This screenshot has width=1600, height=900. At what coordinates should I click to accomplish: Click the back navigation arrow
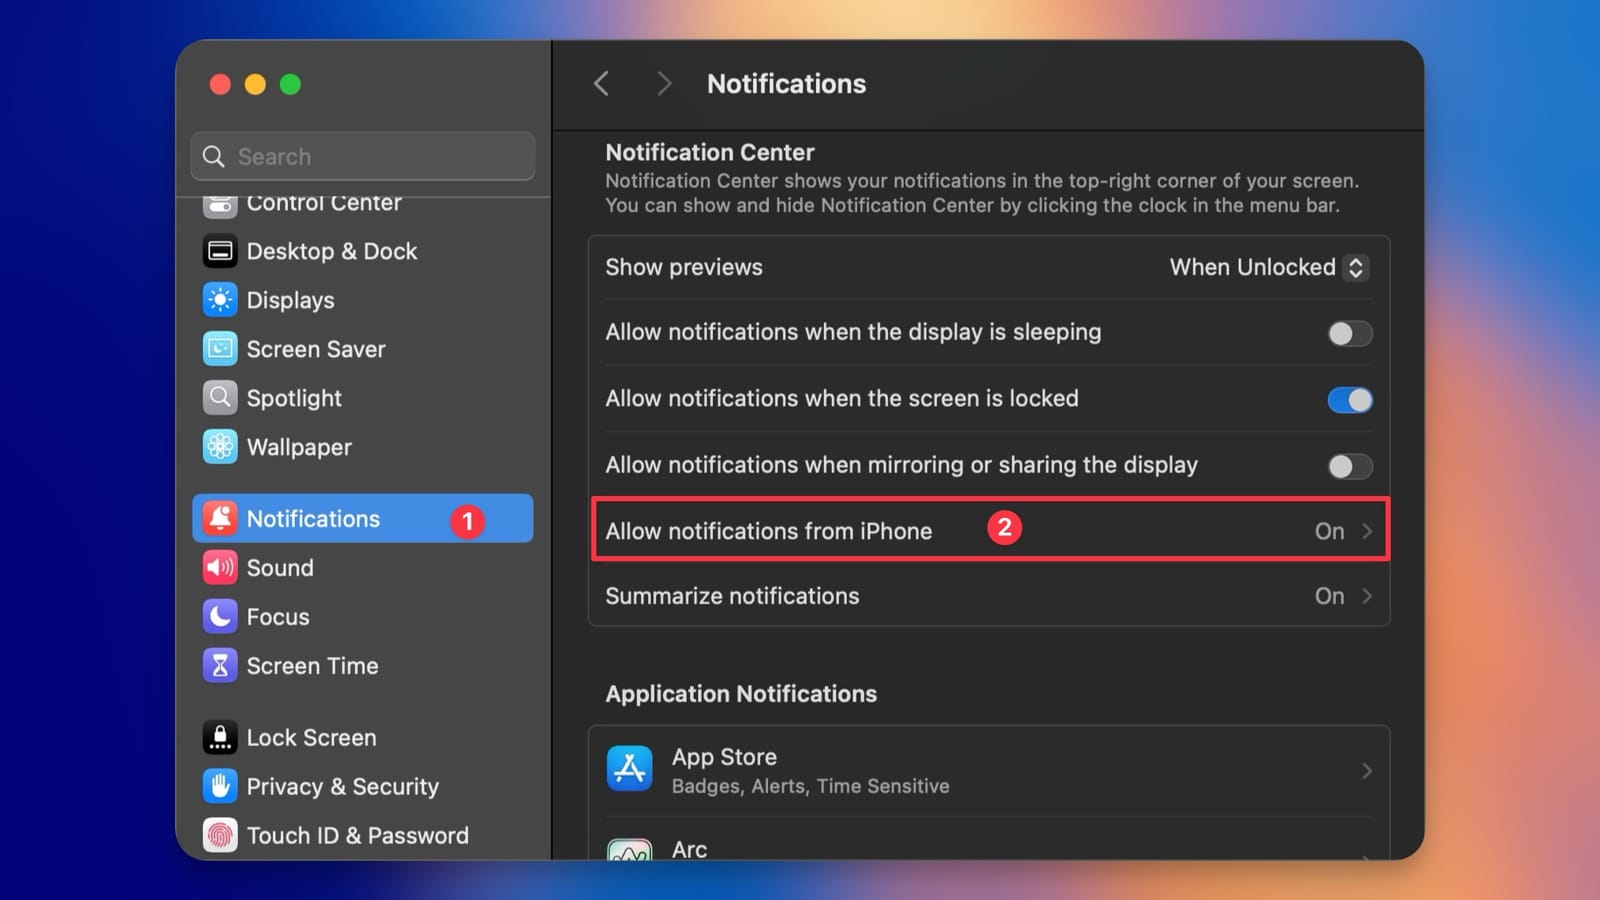coord(601,84)
